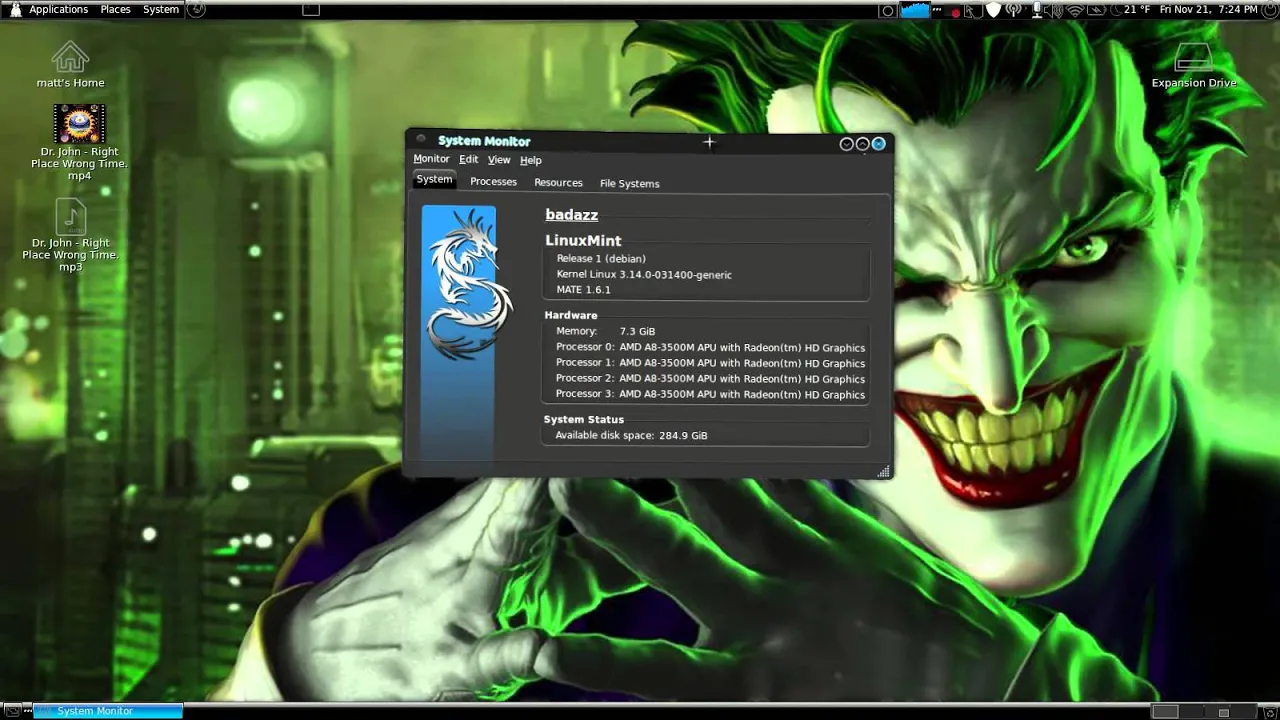Image resolution: width=1280 pixels, height=720 pixels.
Task: Open the clock showing Fri Nov 21, 7:24 PM
Action: coord(1208,9)
